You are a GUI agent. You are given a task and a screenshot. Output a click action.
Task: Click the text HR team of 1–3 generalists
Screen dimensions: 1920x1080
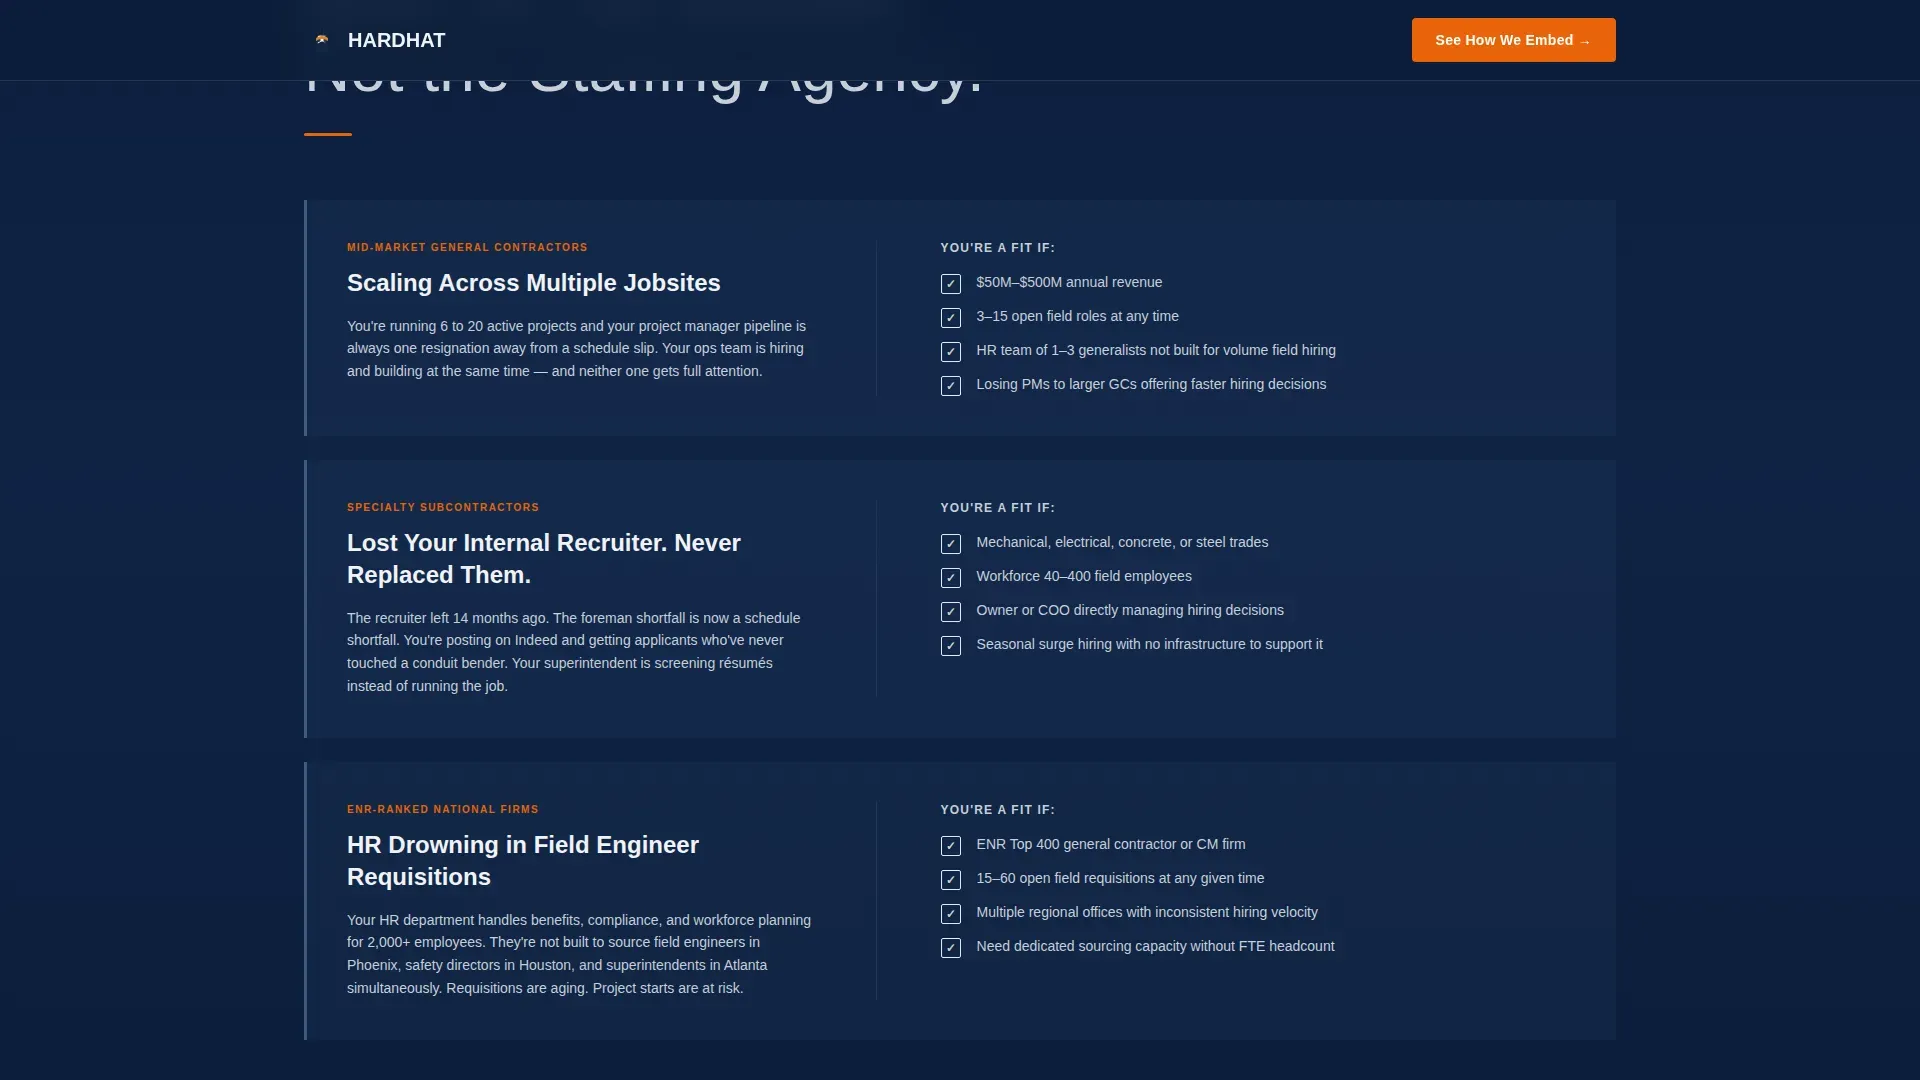tap(1156, 350)
